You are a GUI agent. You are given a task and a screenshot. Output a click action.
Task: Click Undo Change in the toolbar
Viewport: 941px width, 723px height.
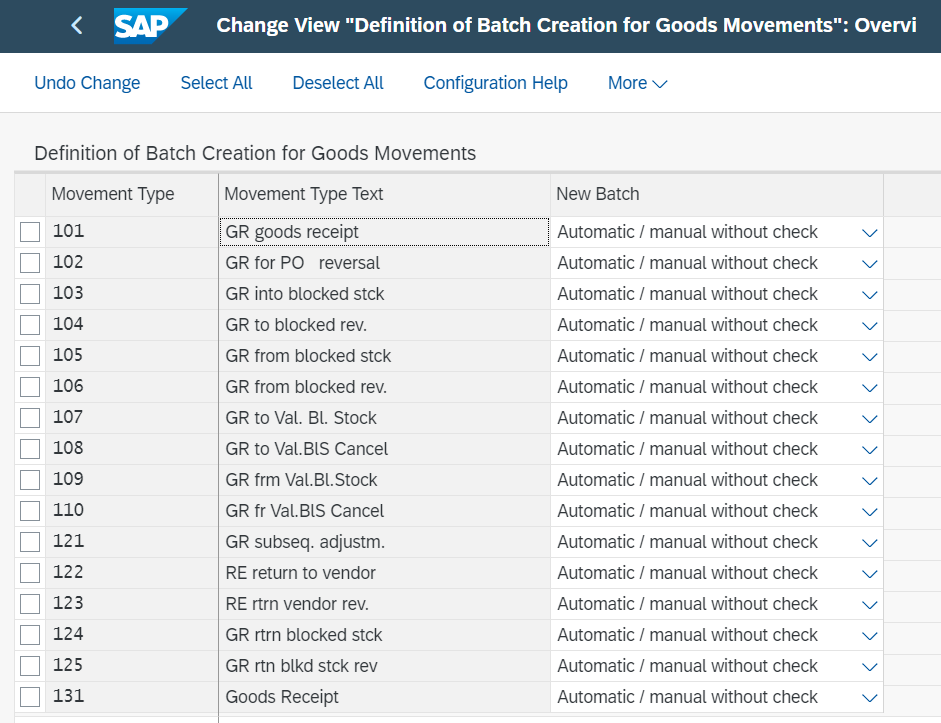click(87, 83)
